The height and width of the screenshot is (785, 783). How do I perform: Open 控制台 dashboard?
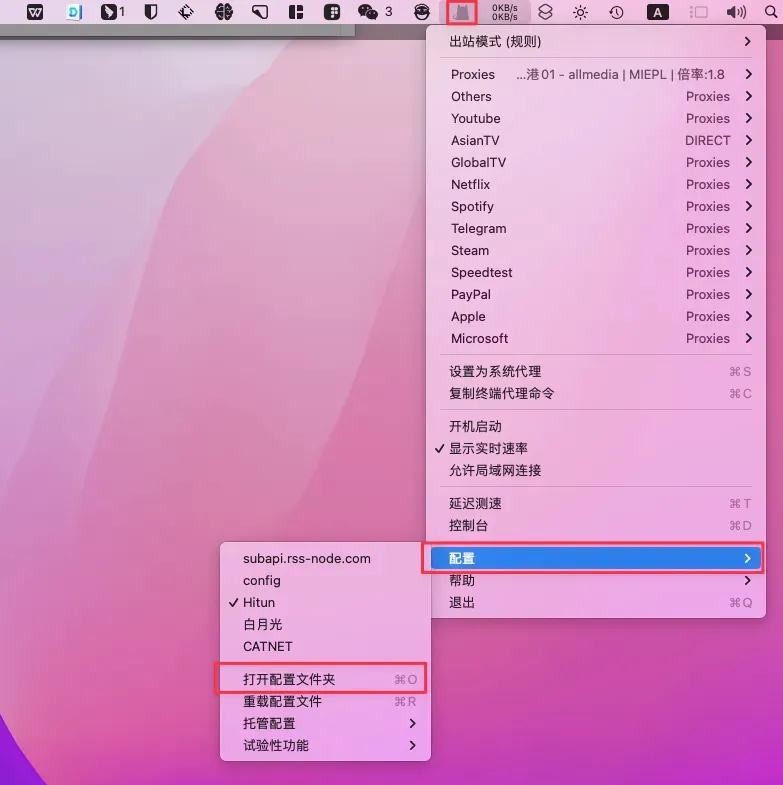click(596, 526)
